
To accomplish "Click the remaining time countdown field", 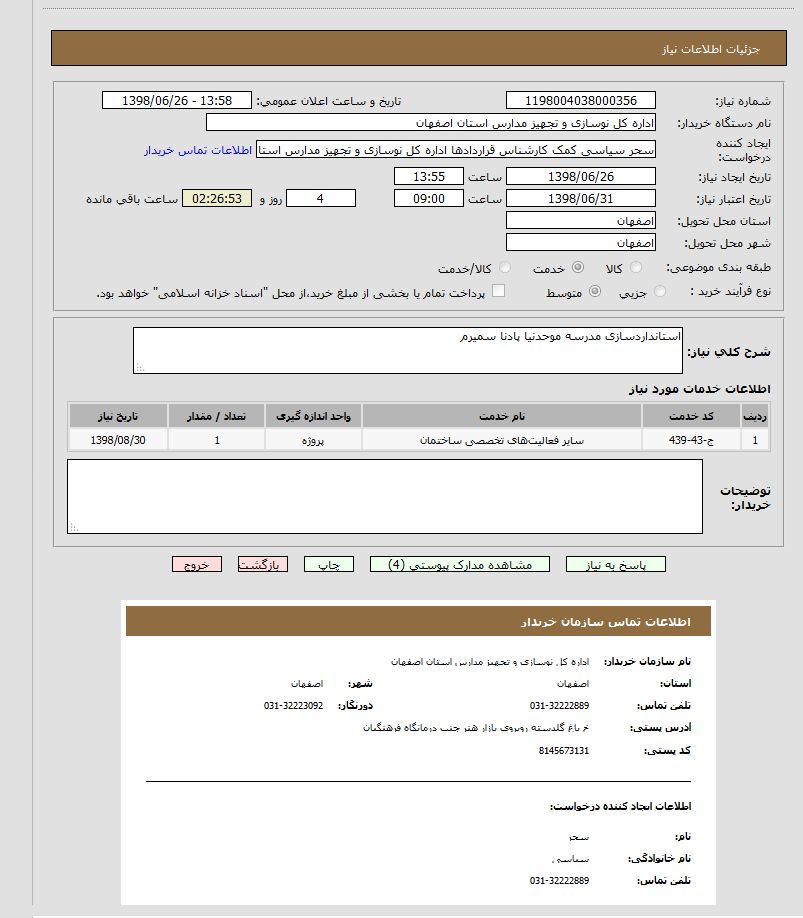I will pos(217,198).
